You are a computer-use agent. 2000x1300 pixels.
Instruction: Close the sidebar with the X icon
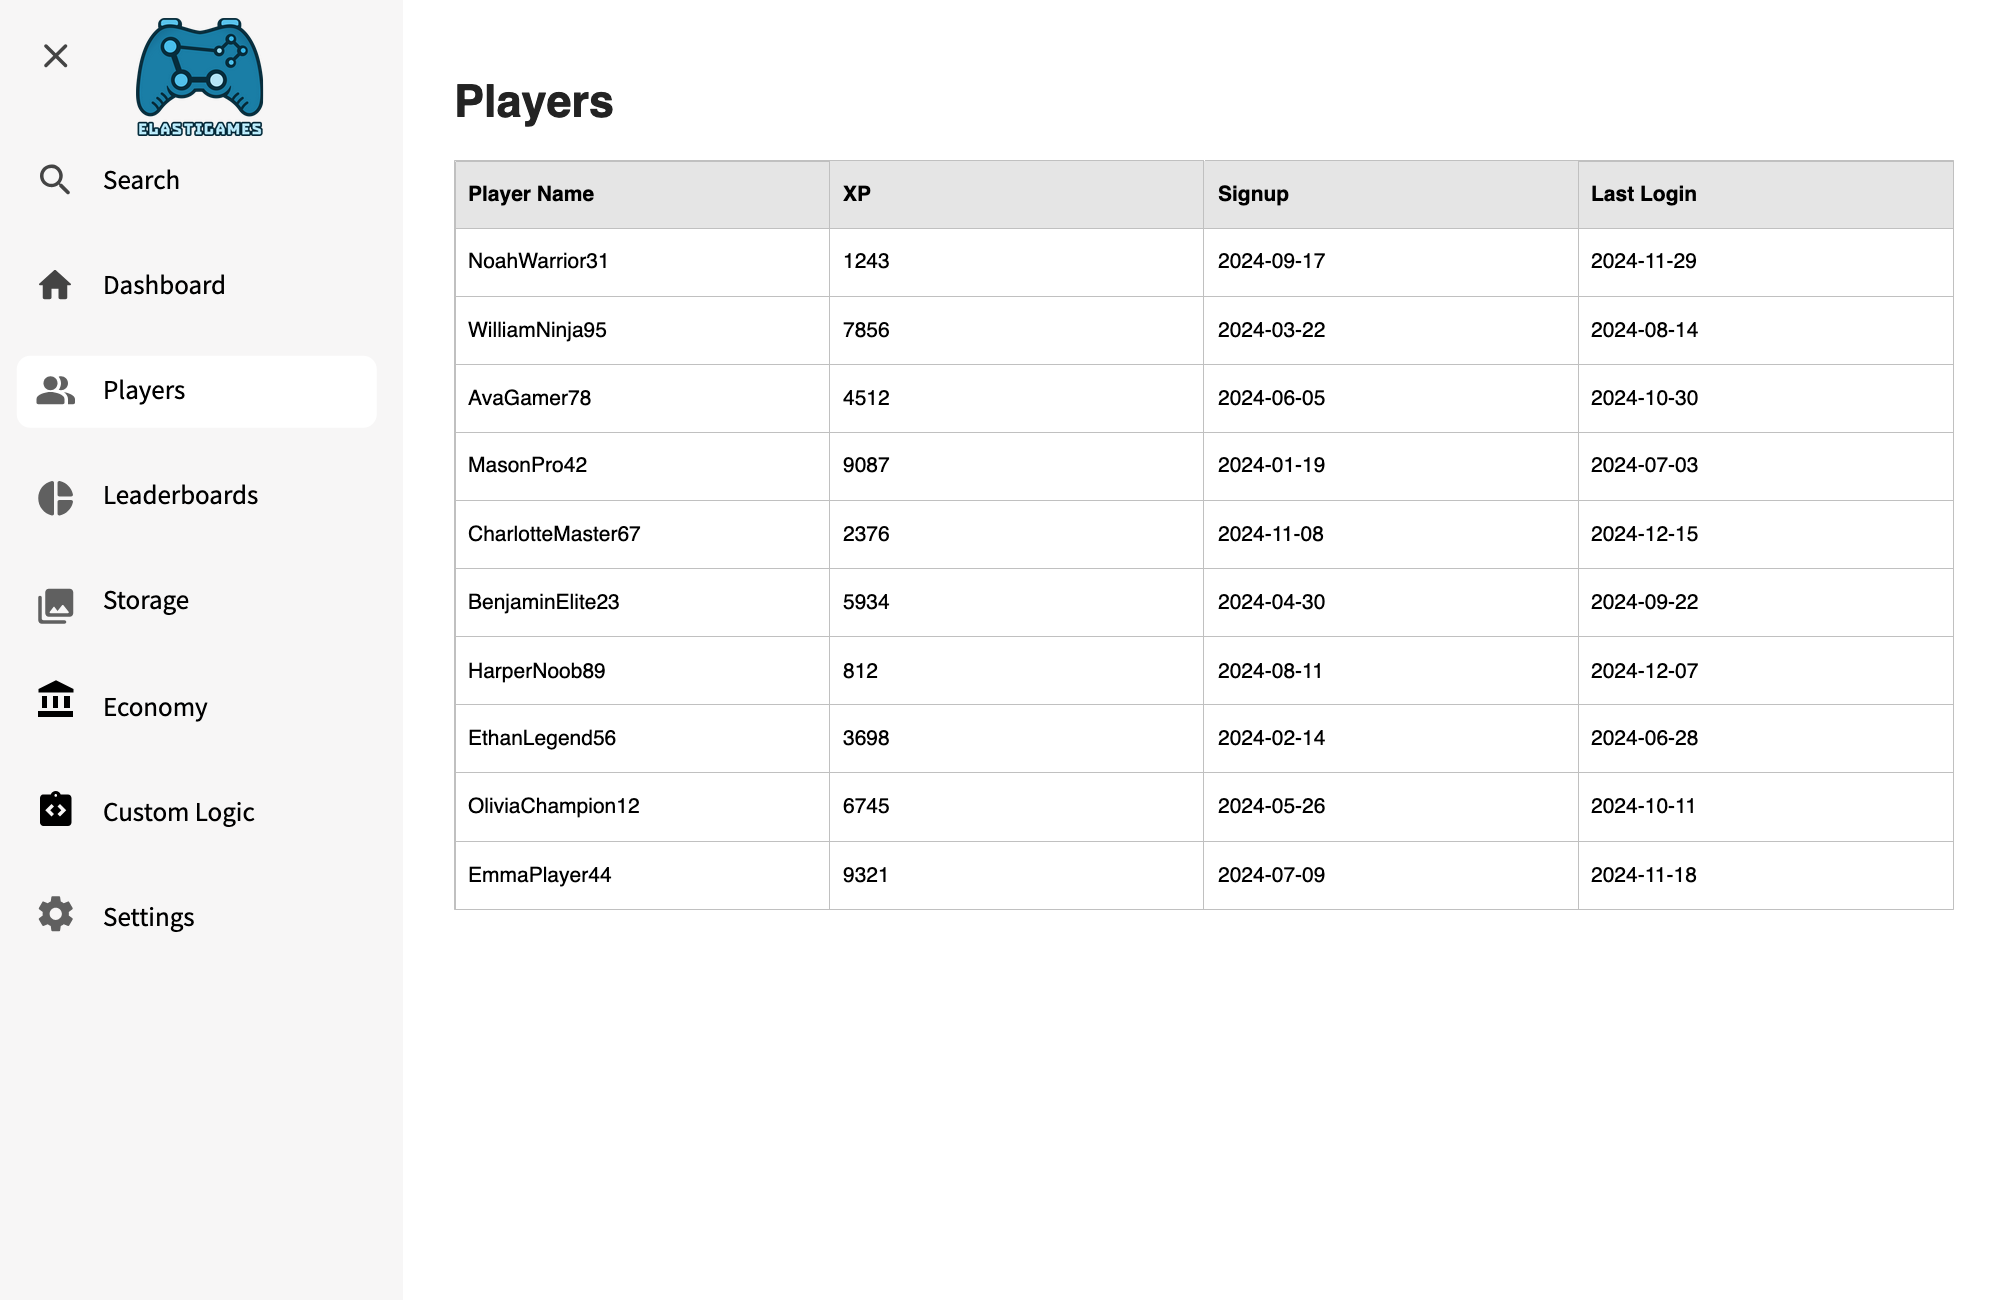pyautogui.click(x=56, y=56)
